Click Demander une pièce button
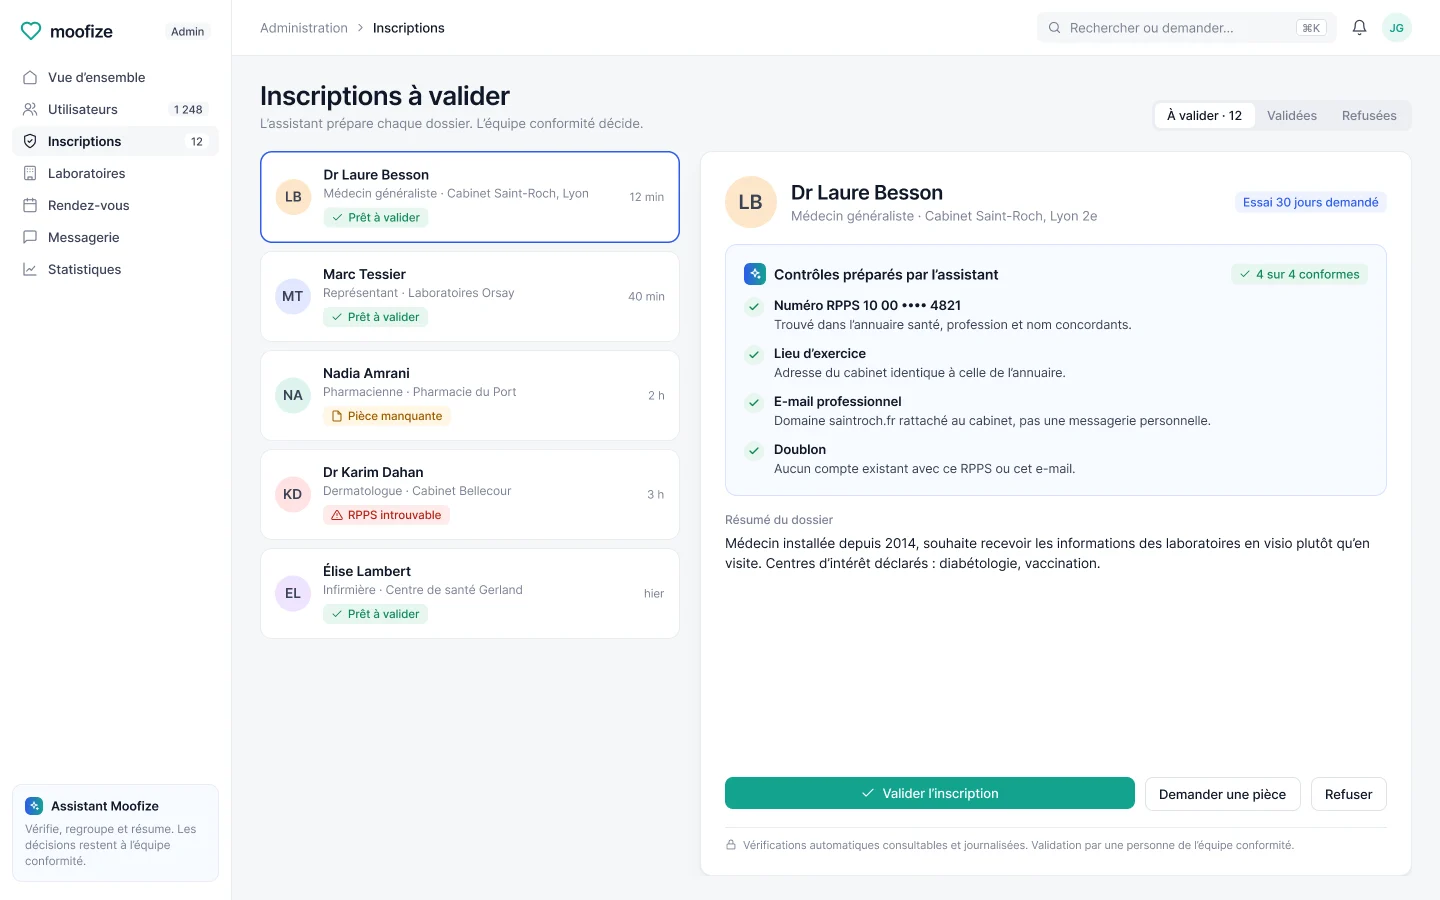The height and width of the screenshot is (900, 1440). point(1222,794)
